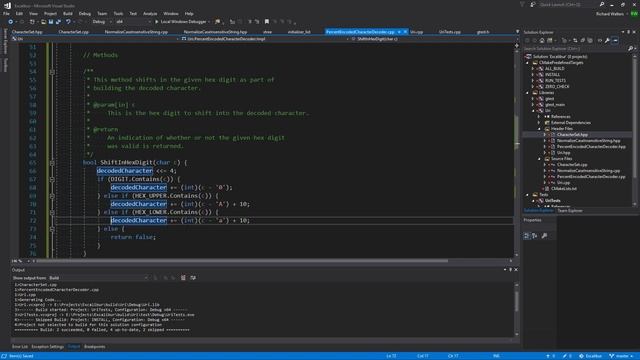Click Properties wrench icon in Solution Explorer toolbar
This screenshot has width=640, height=360.
coord(607,40)
